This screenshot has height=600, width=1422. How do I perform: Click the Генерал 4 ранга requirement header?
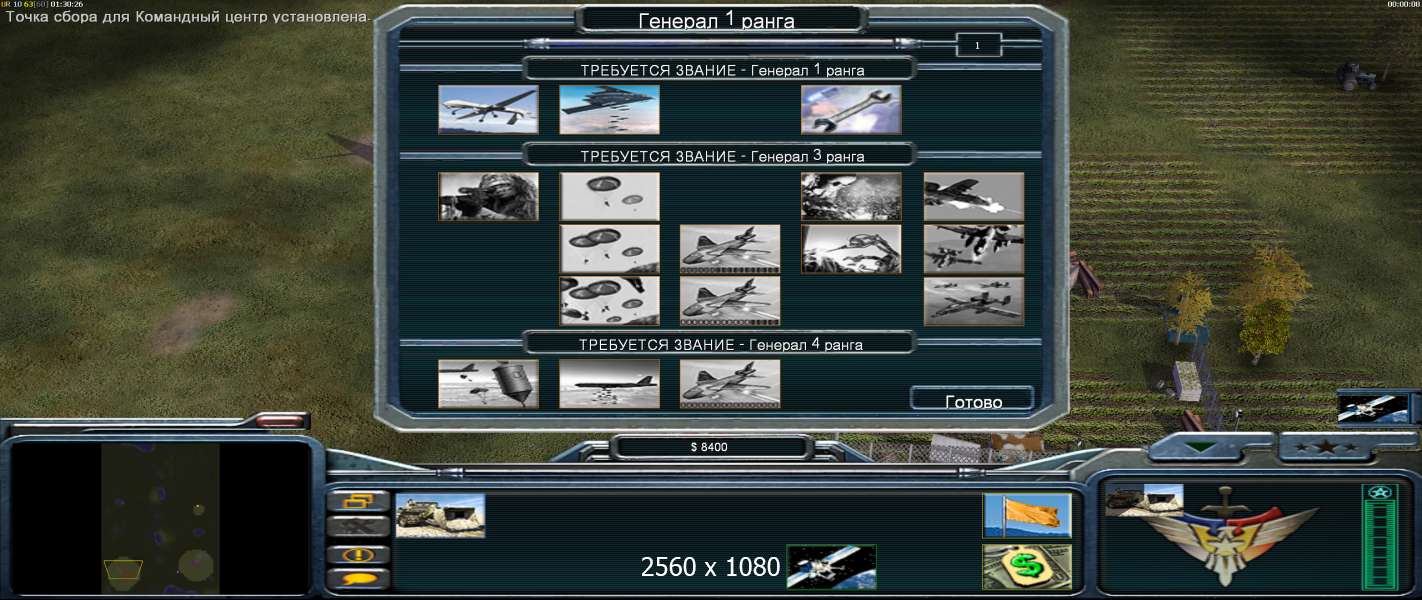[721, 344]
